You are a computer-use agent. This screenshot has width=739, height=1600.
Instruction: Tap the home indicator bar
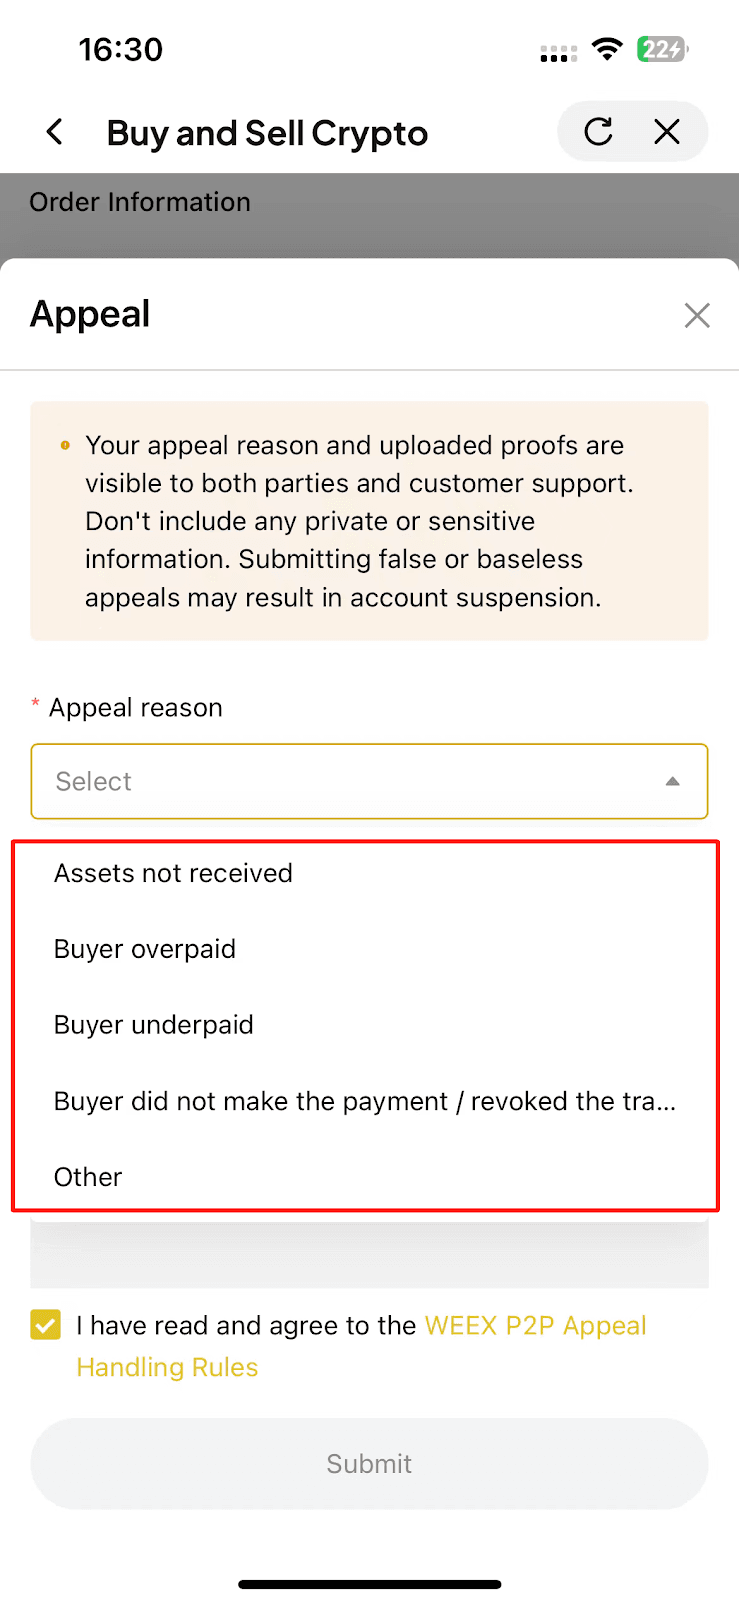tap(369, 1584)
